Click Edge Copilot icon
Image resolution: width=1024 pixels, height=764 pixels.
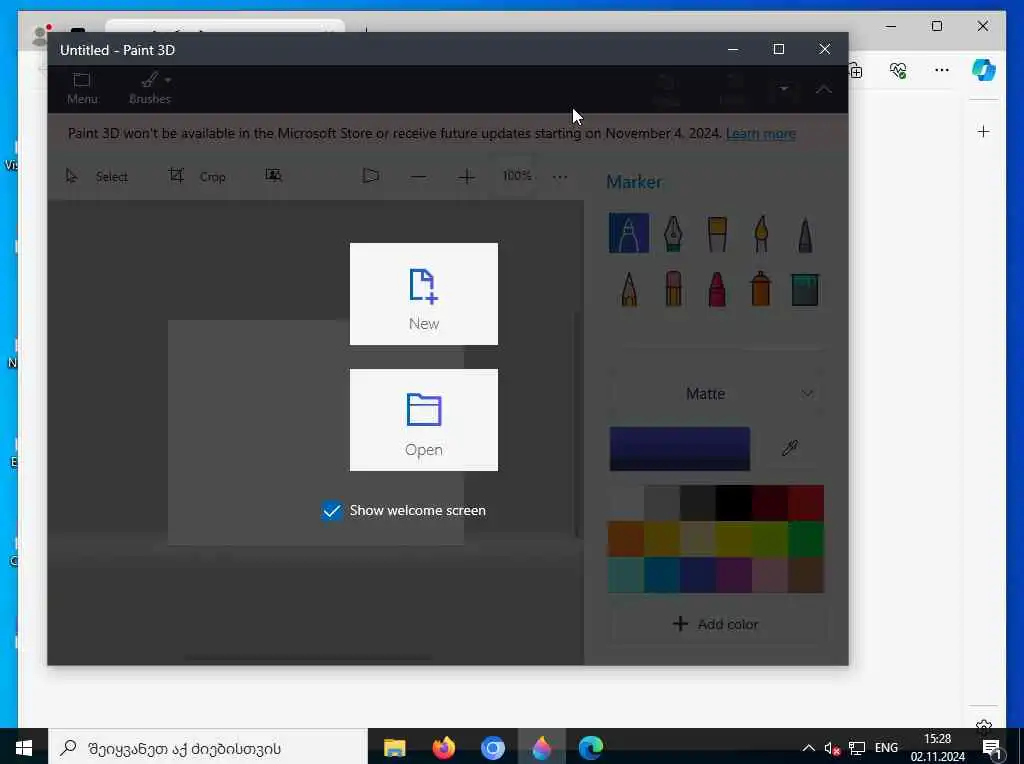coord(983,70)
